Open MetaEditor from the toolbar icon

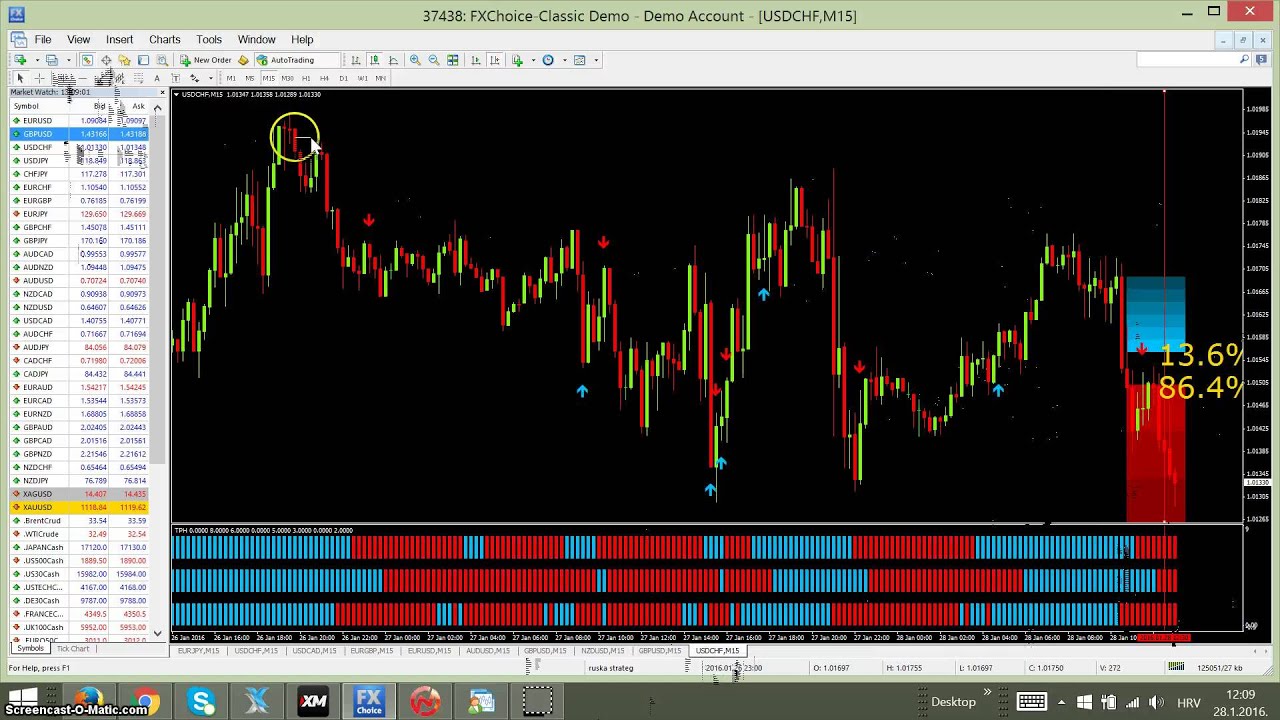243,60
